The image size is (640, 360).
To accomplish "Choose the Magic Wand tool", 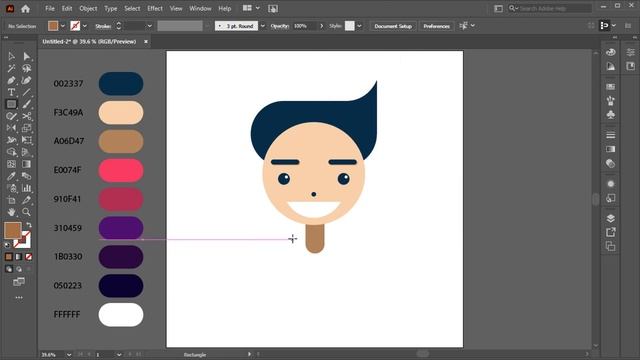I will (11, 68).
